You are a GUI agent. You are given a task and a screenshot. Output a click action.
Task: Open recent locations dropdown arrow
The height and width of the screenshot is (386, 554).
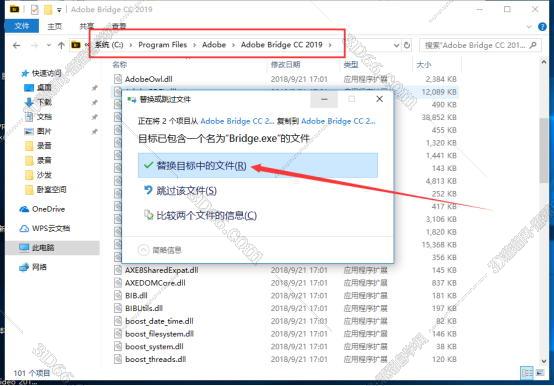[49, 45]
